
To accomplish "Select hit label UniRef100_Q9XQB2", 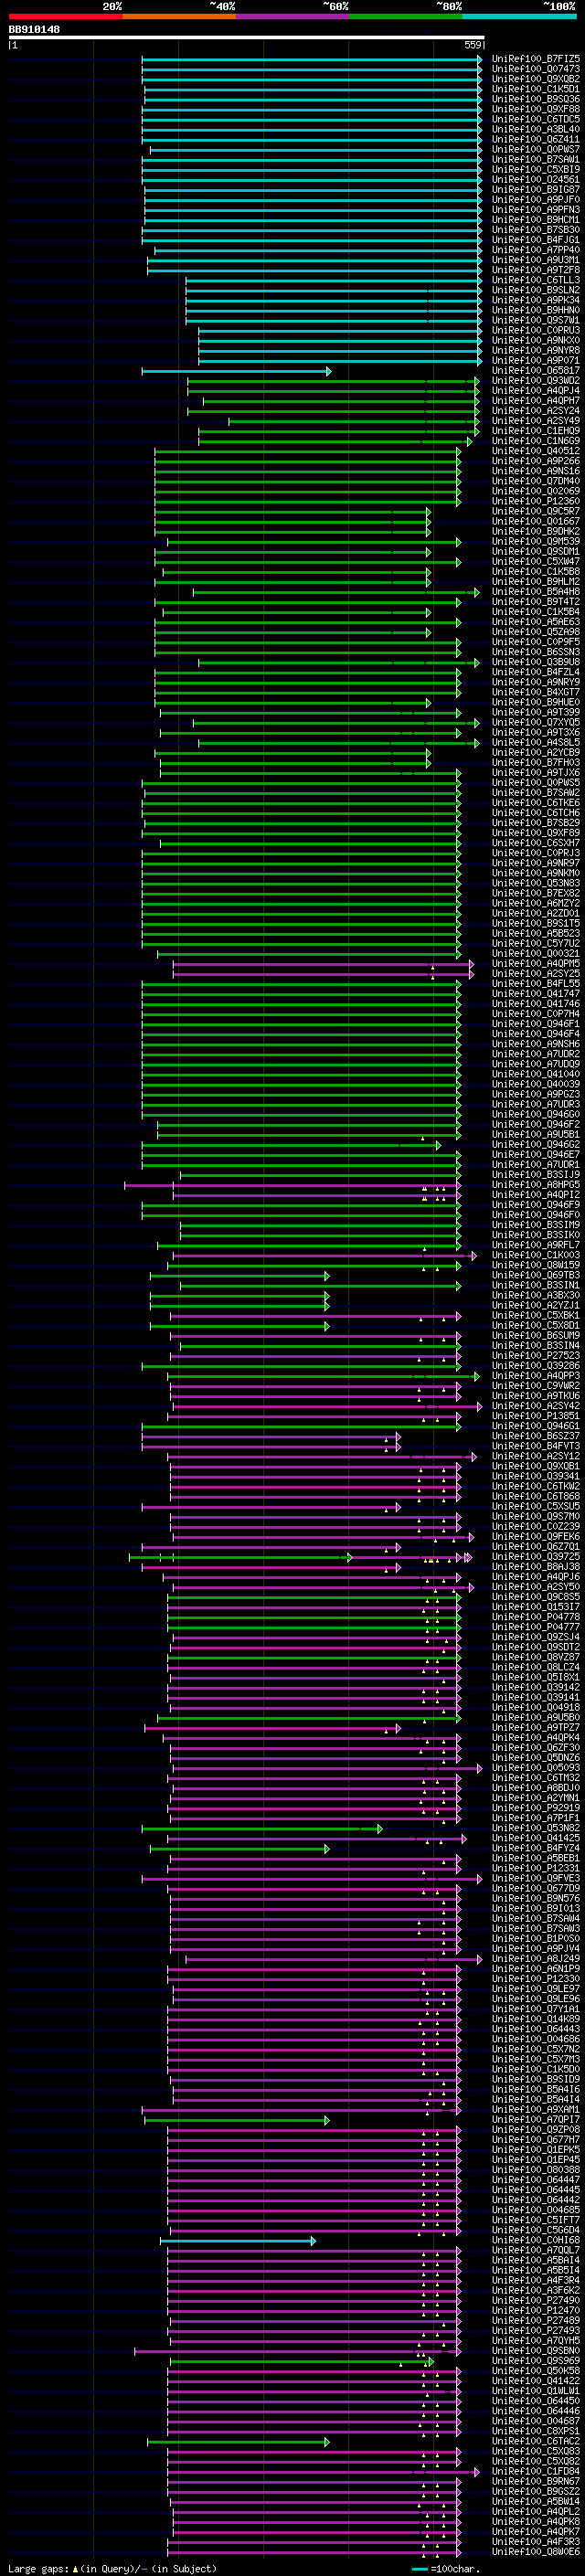I will (x=536, y=79).
